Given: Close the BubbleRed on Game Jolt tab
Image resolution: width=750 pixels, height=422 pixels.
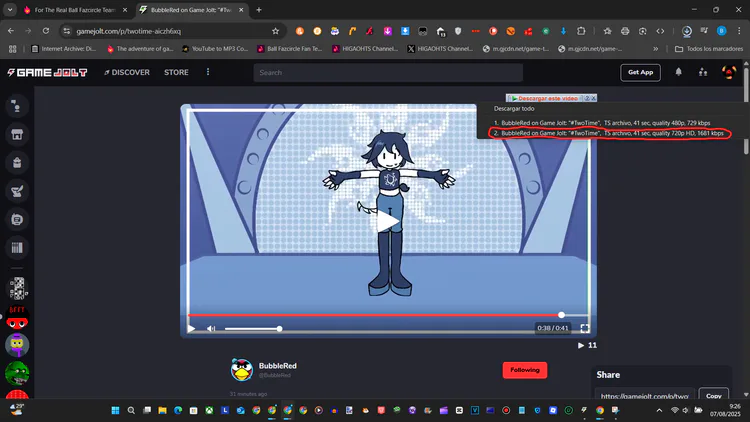Looking at the screenshot, I should (241, 10).
